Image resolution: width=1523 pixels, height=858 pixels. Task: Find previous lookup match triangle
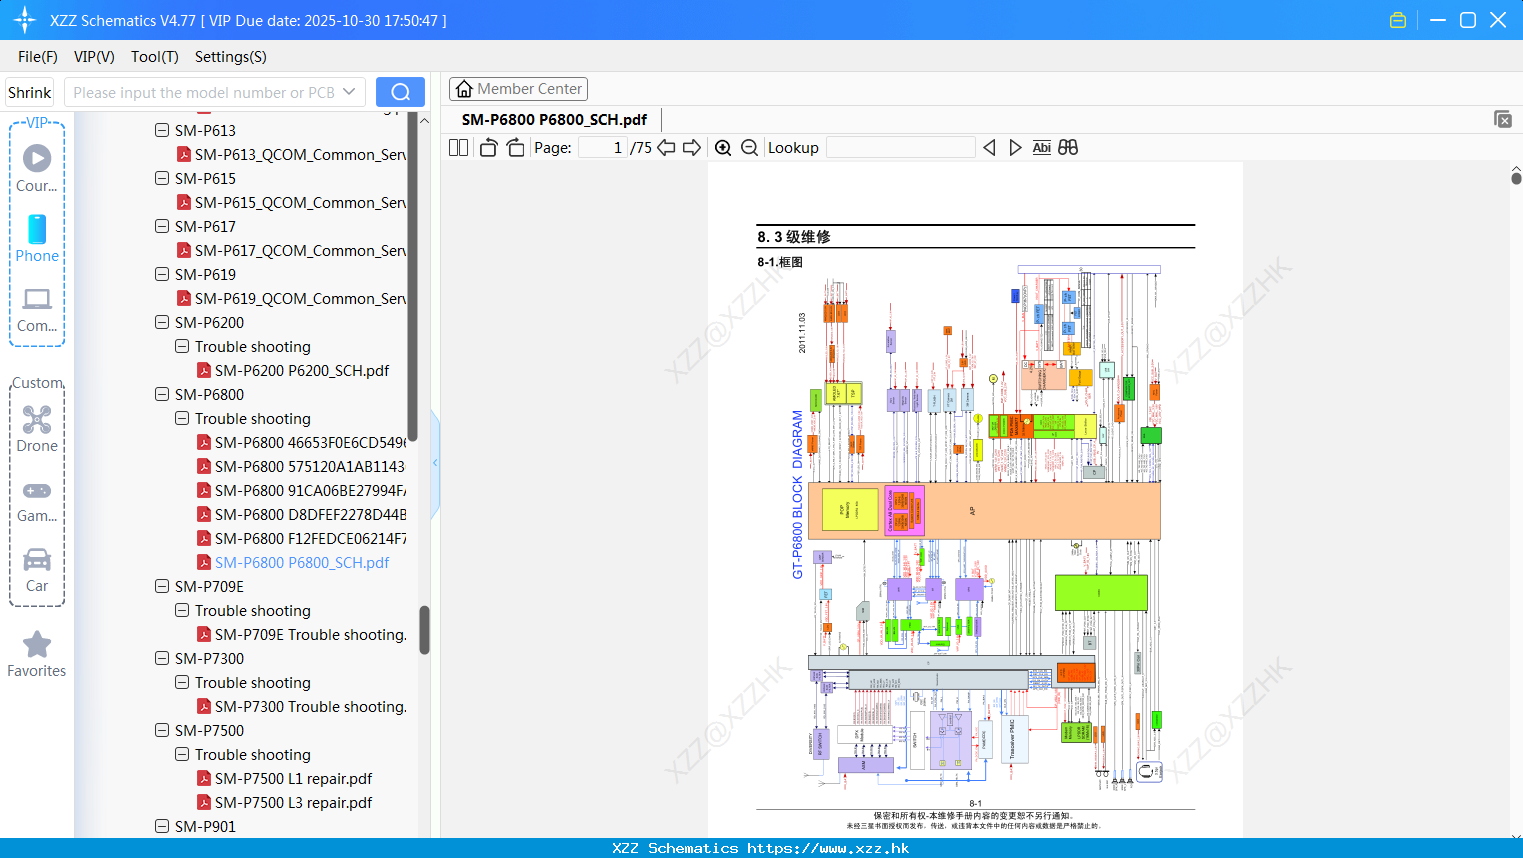coord(989,147)
